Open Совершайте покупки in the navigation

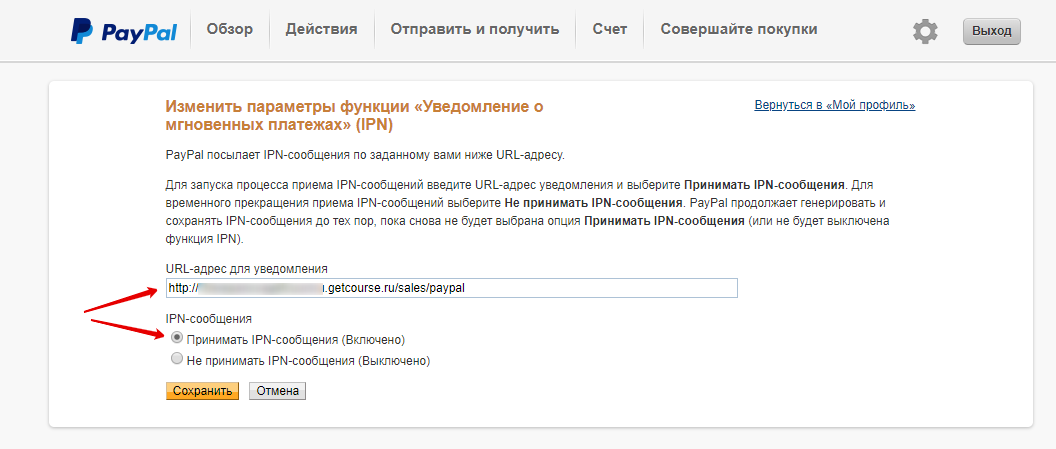pos(739,29)
